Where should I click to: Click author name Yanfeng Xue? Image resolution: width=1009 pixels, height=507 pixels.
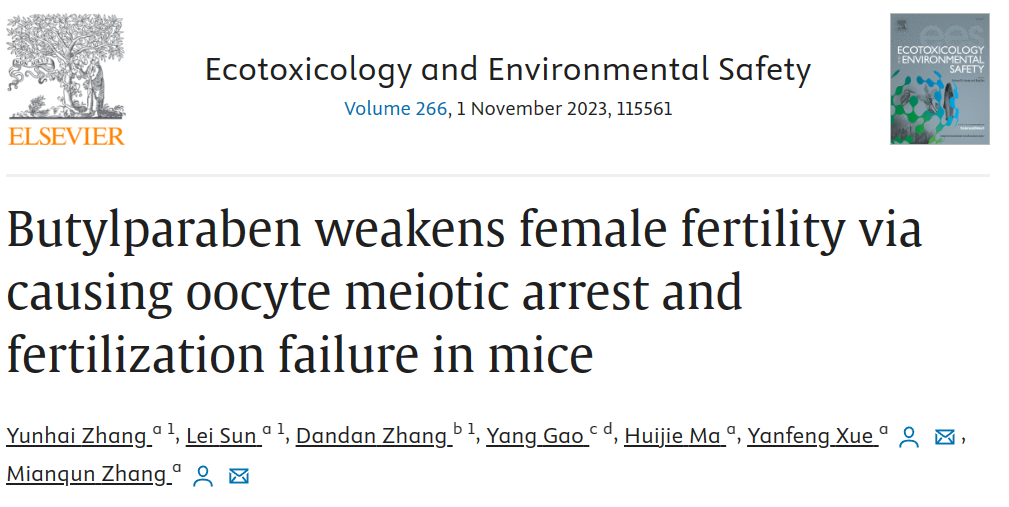pos(811,436)
